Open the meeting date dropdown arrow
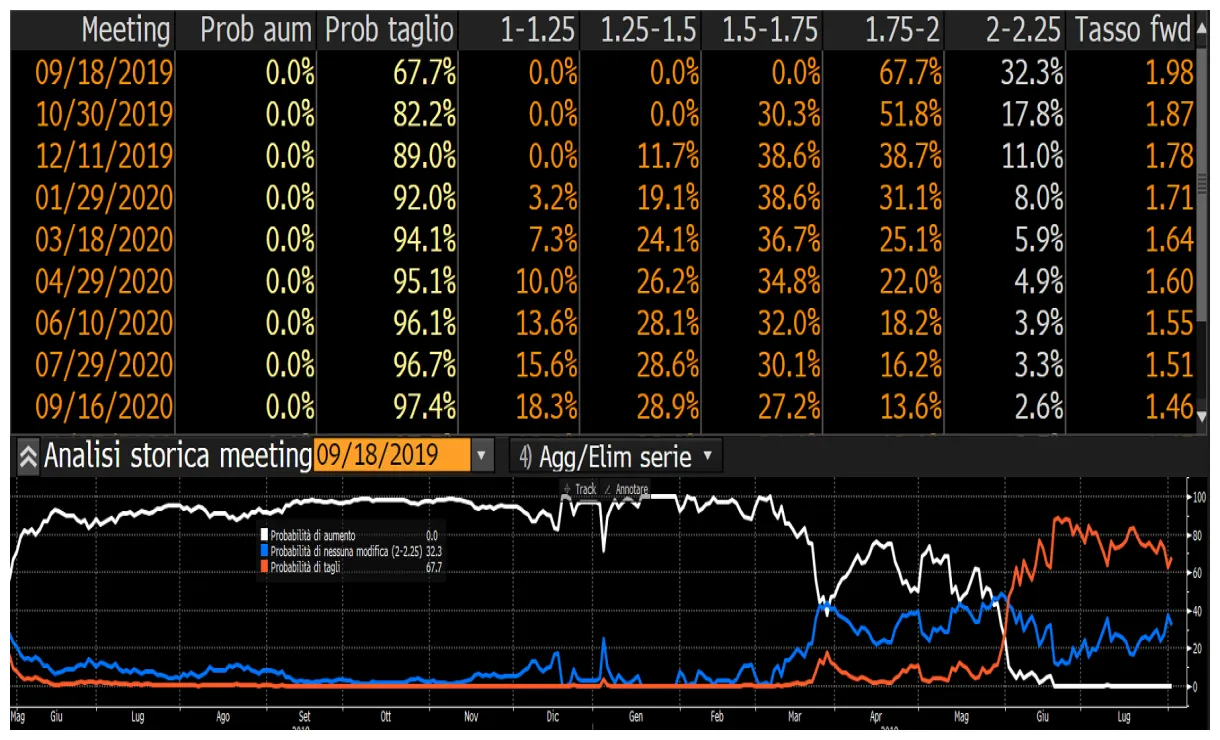This screenshot has height=740, width=1220. (x=482, y=457)
